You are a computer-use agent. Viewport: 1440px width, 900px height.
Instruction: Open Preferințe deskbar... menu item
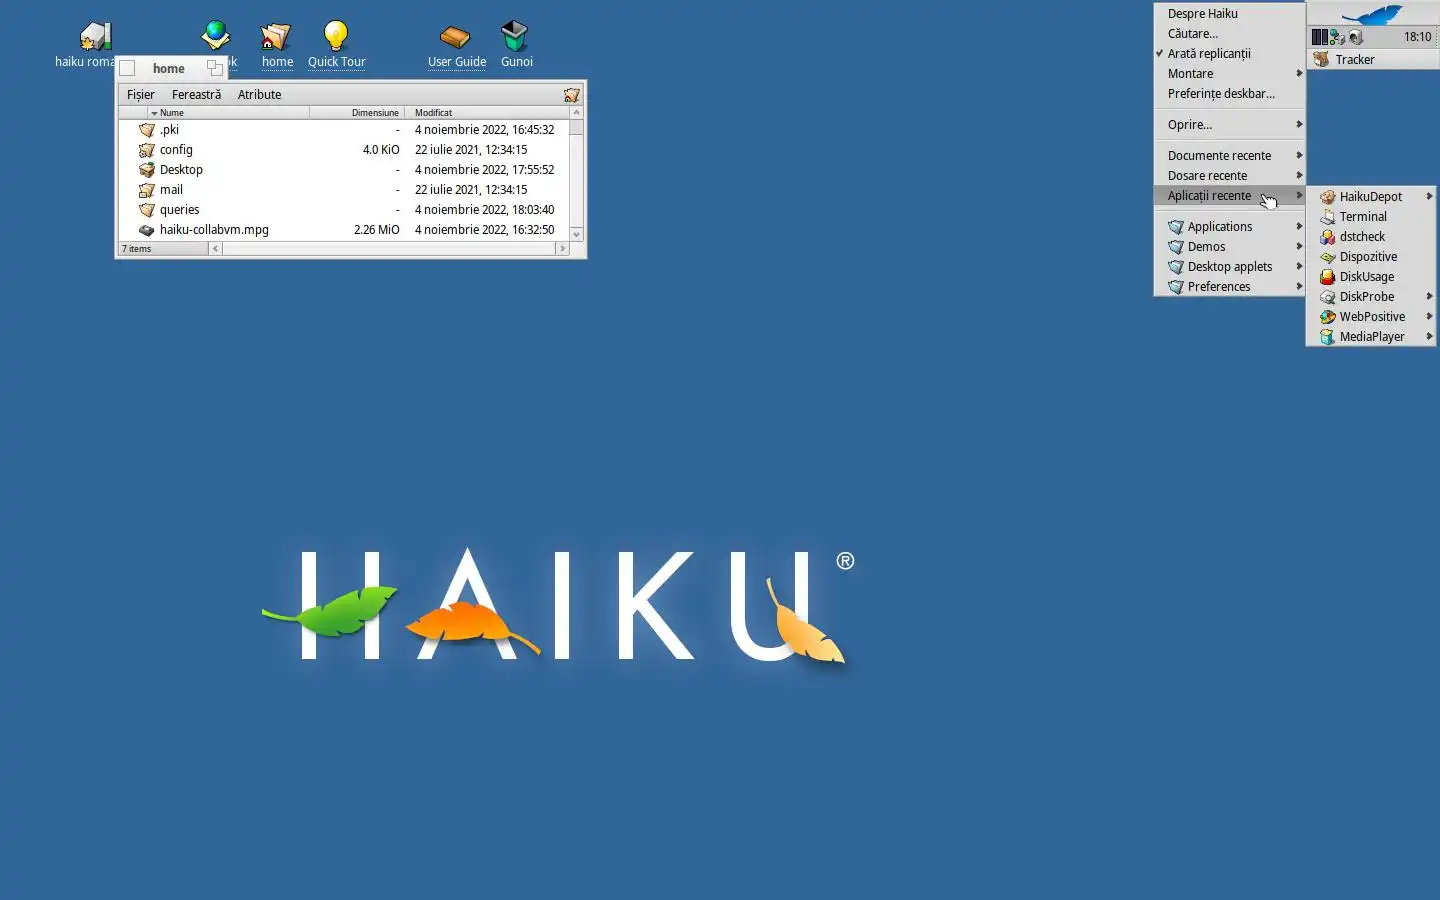click(x=1229, y=94)
